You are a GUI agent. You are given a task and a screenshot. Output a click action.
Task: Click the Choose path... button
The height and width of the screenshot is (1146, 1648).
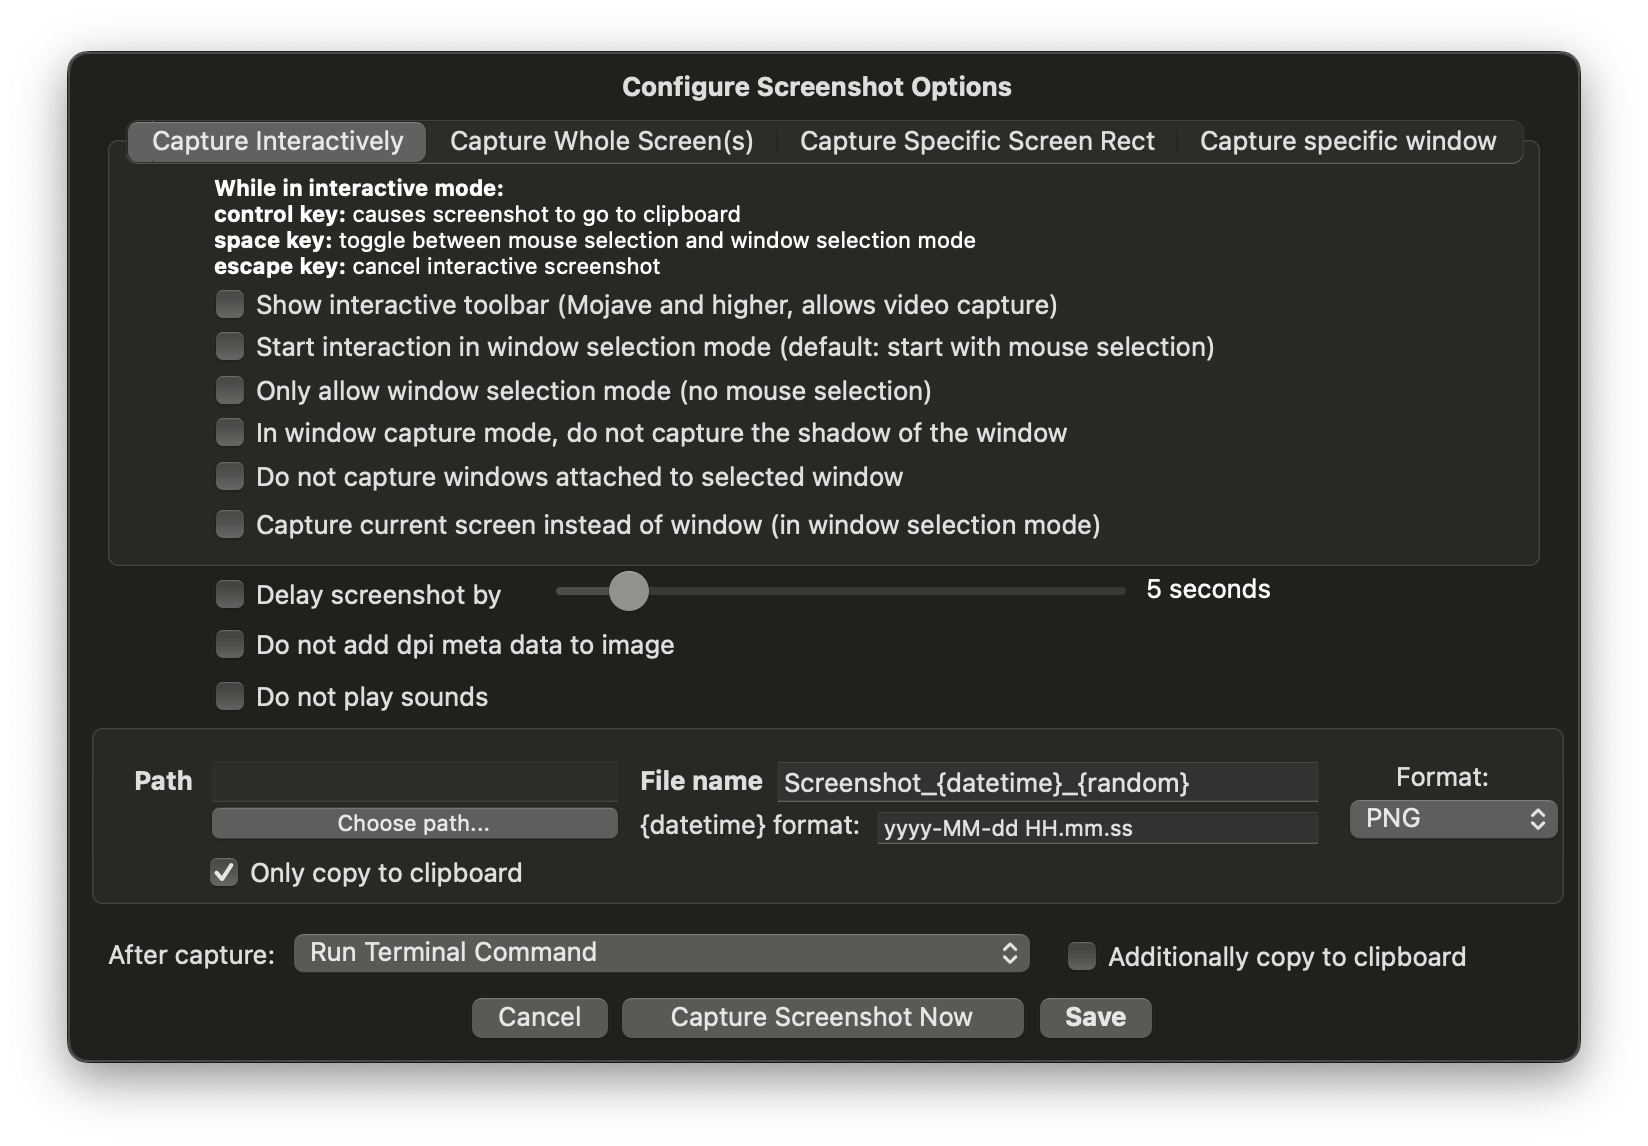[414, 823]
